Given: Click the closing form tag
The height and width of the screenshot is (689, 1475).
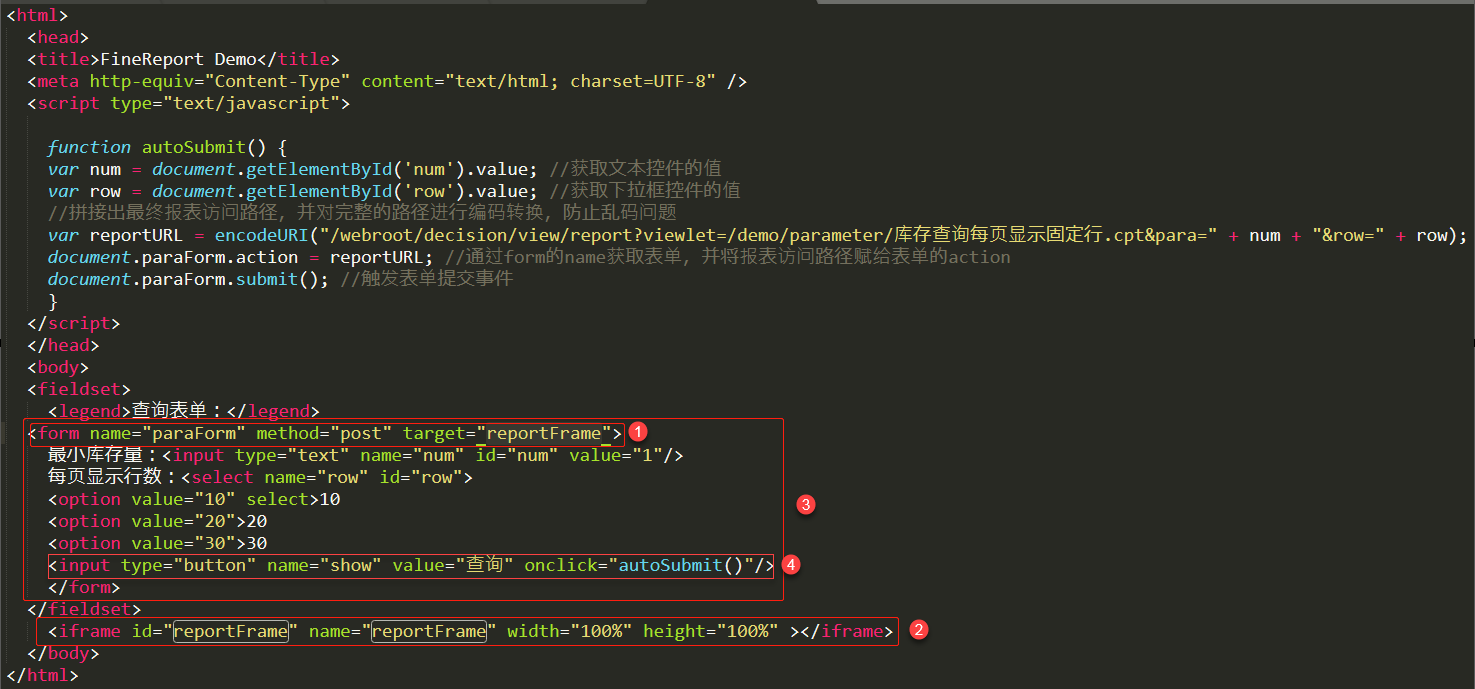Looking at the screenshot, I should tap(84, 587).
